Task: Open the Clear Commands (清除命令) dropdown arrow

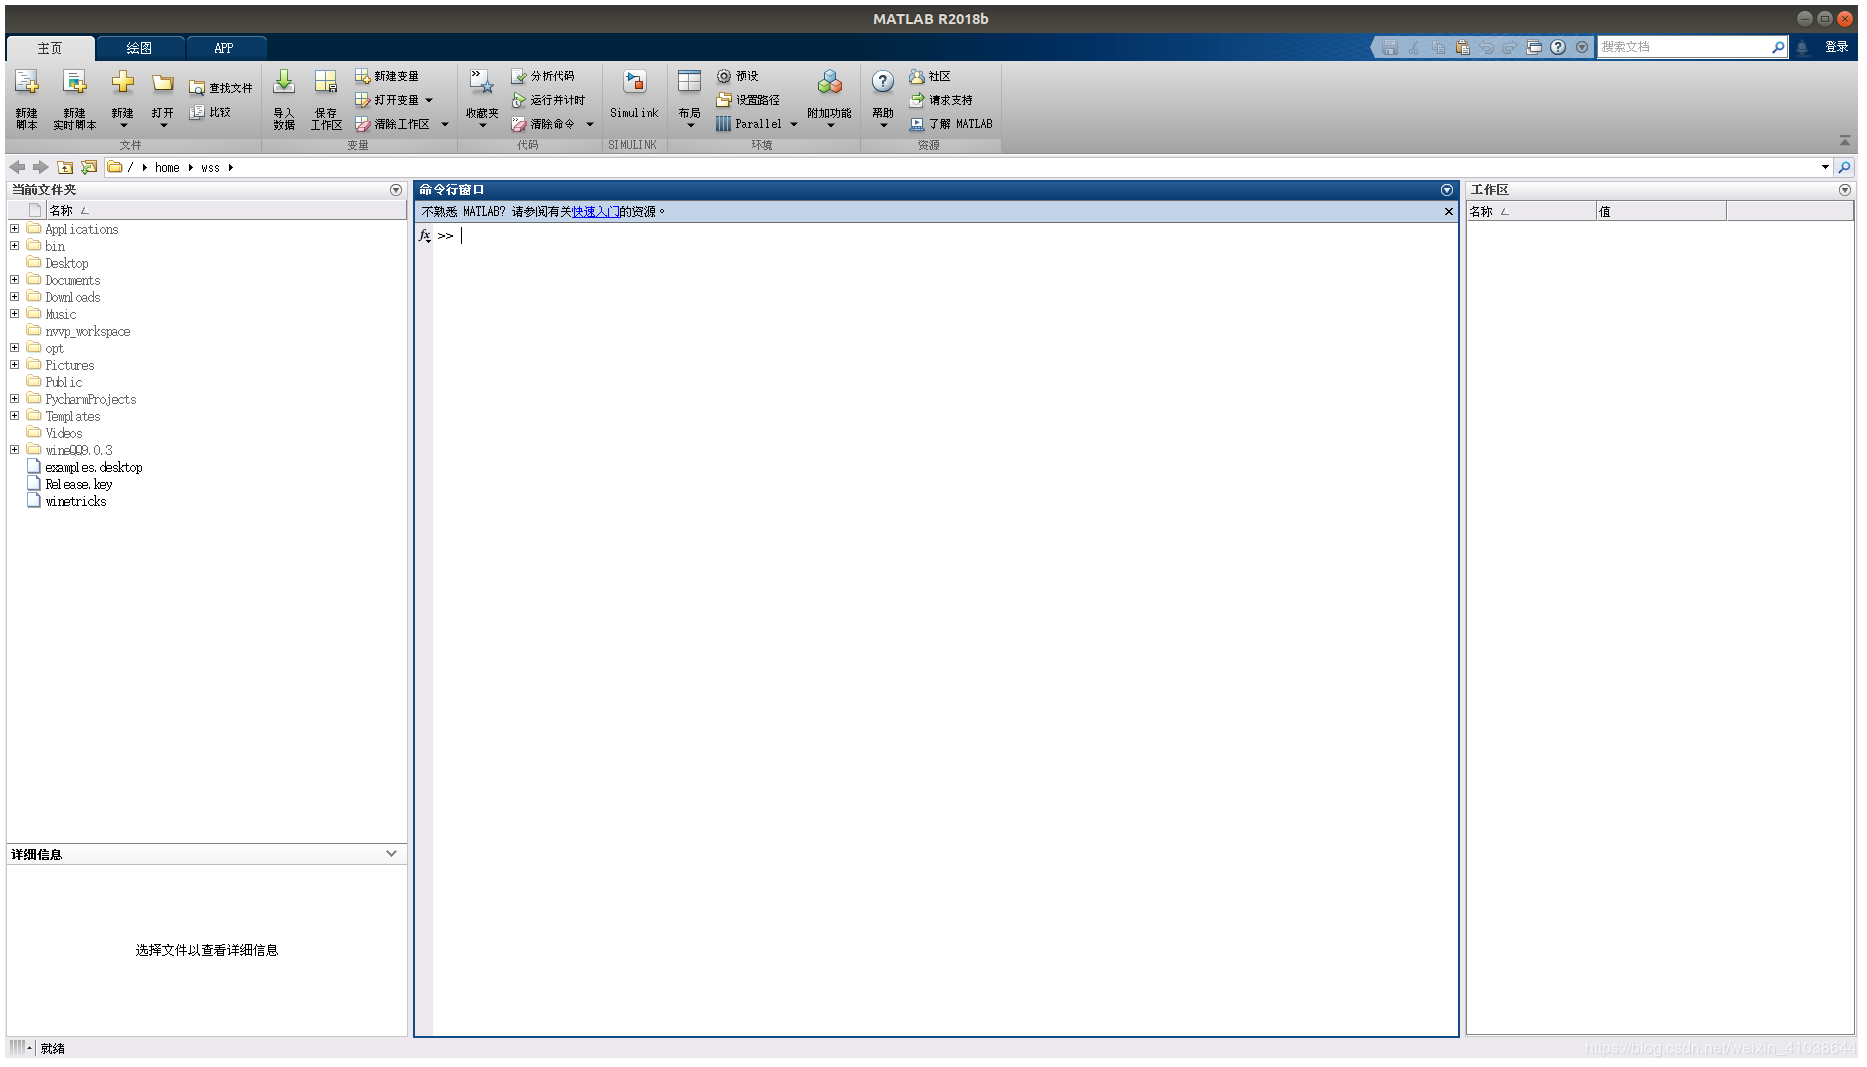Action: [x=590, y=124]
